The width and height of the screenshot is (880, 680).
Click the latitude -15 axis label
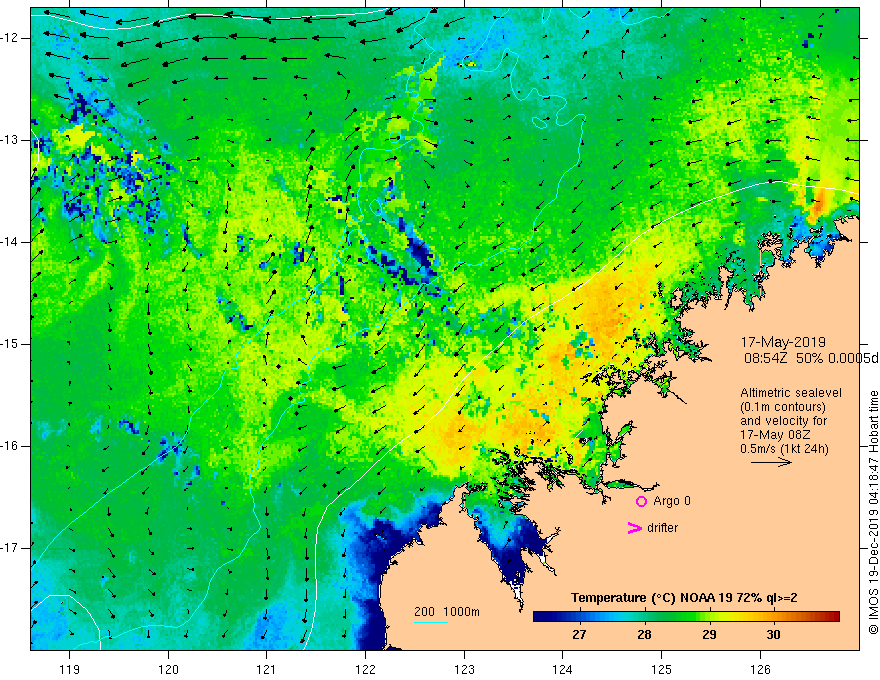(10, 344)
